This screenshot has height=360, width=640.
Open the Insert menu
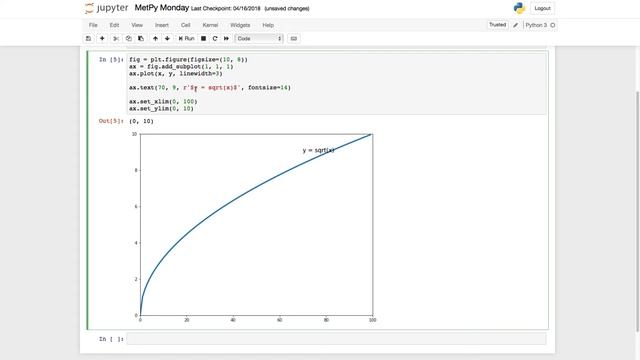point(162,25)
